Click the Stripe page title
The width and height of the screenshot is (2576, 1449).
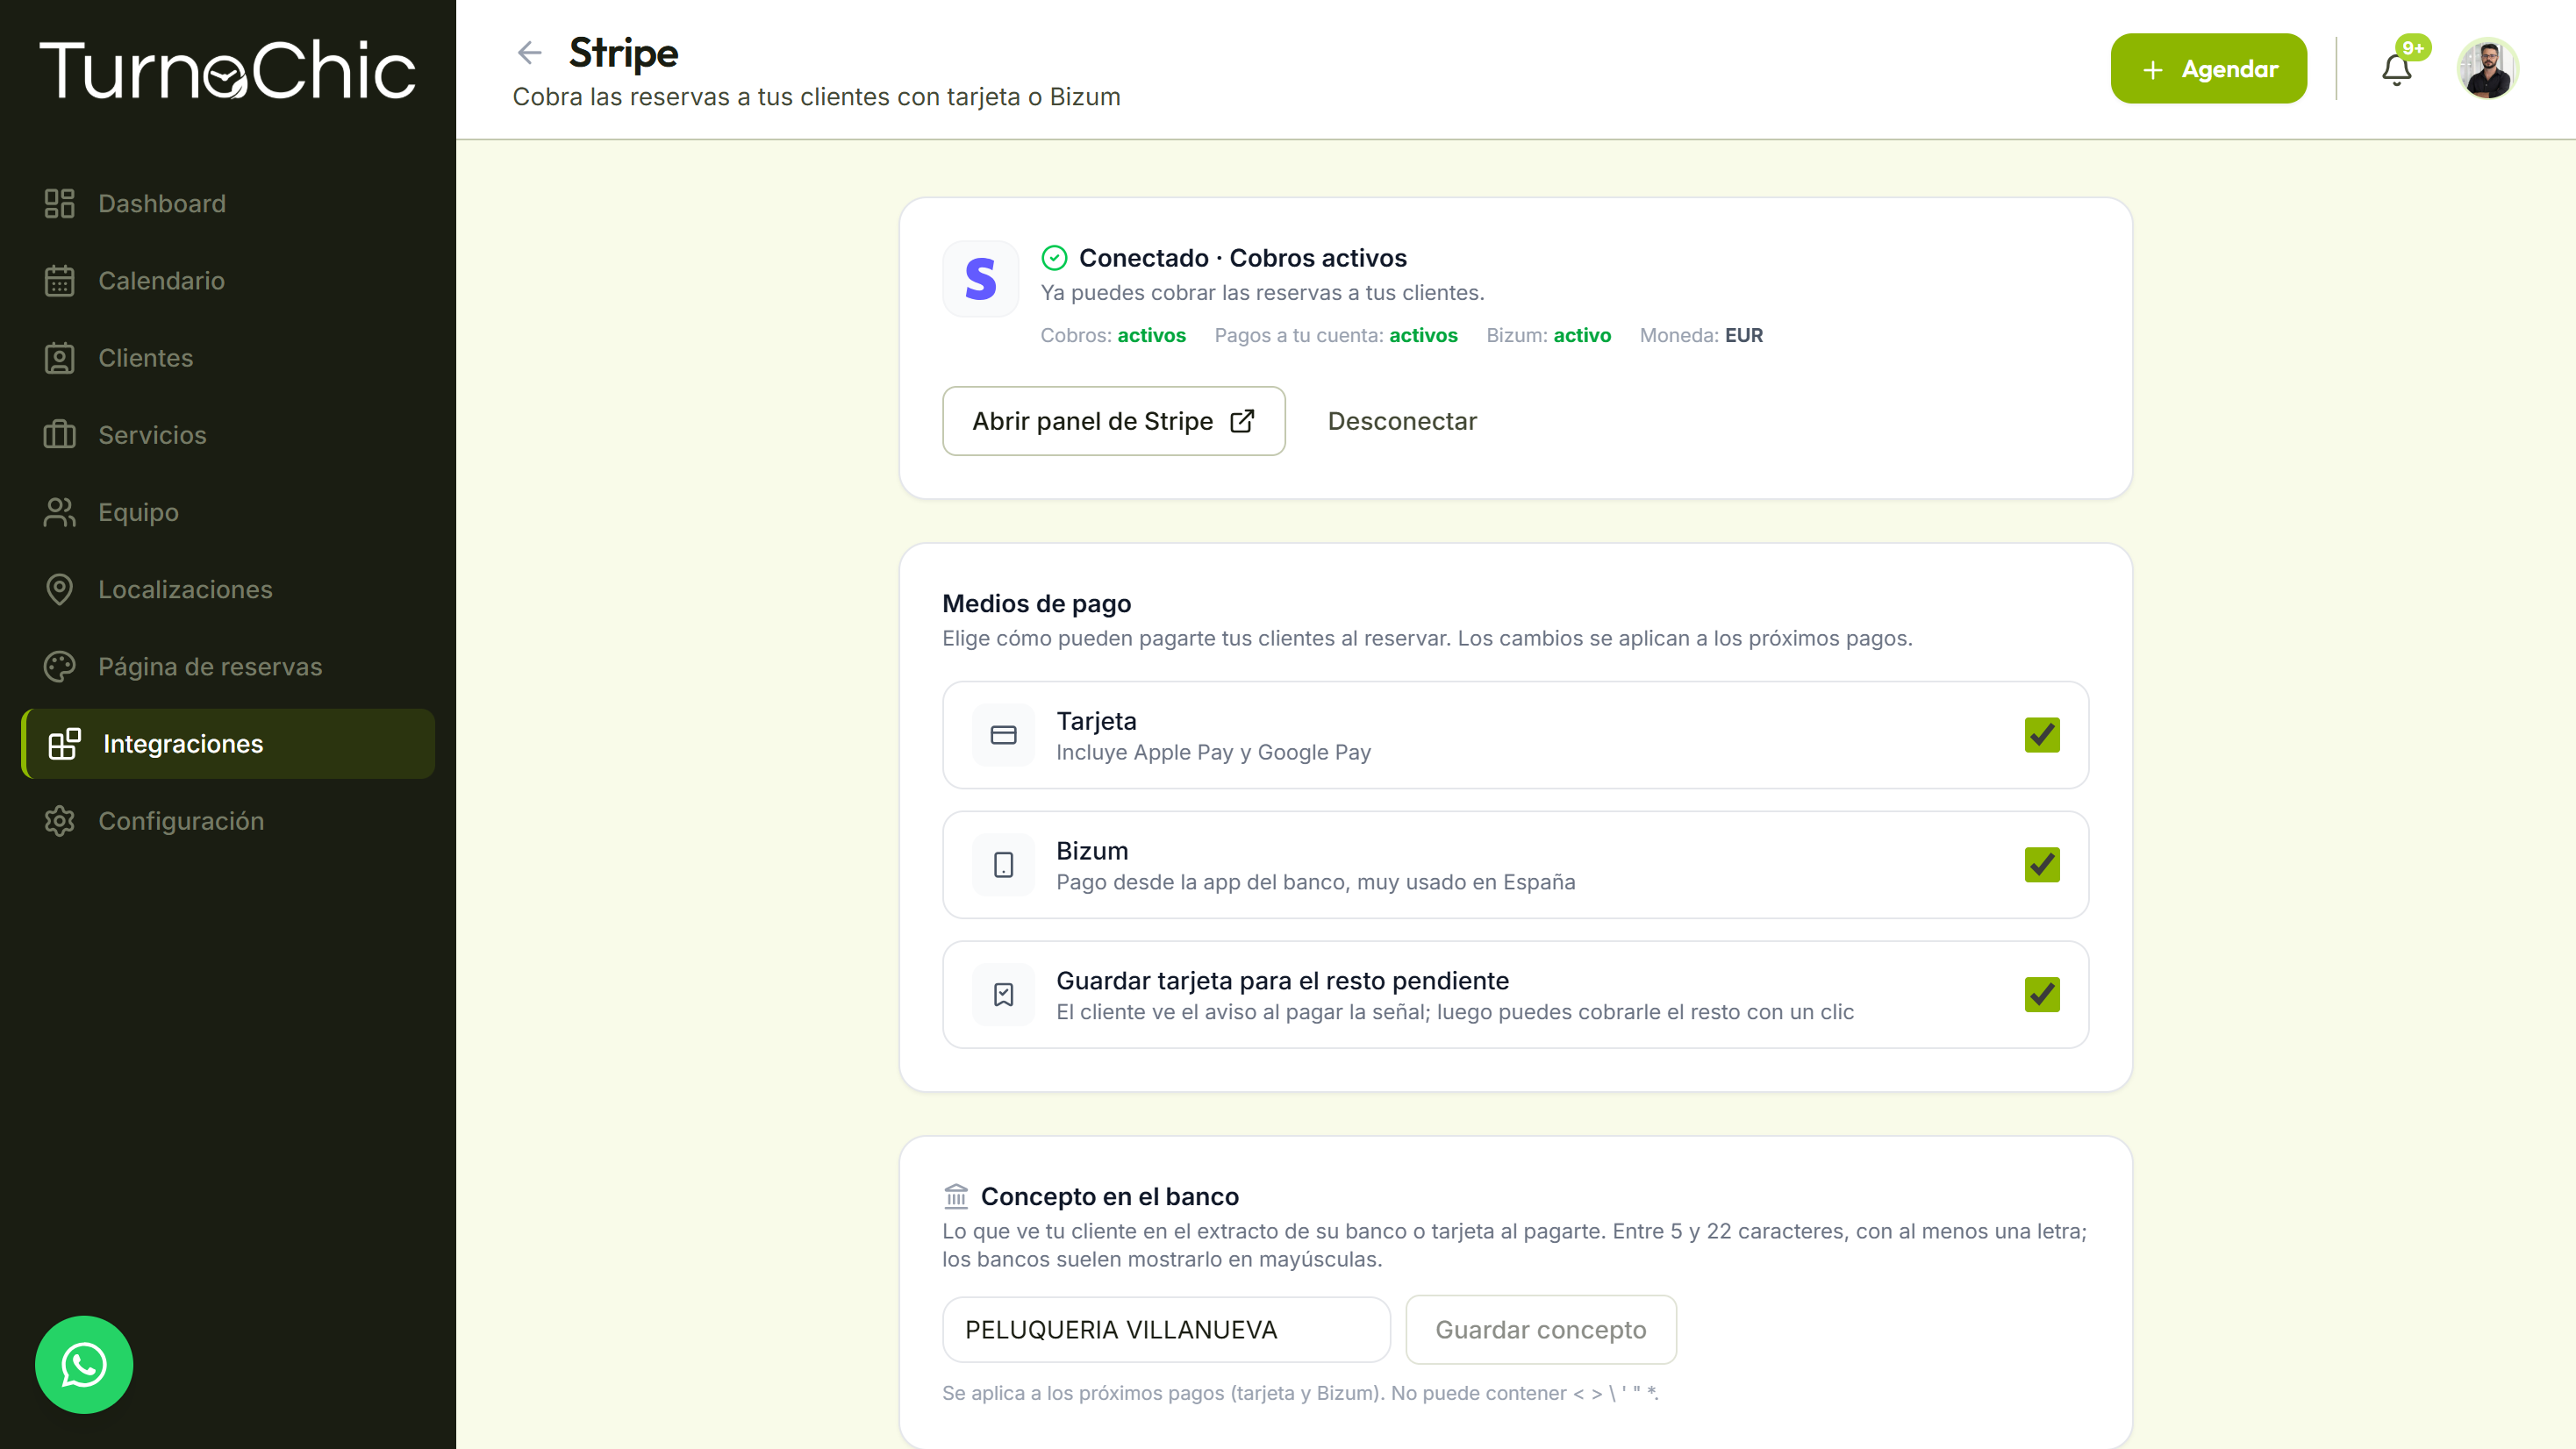(x=623, y=53)
